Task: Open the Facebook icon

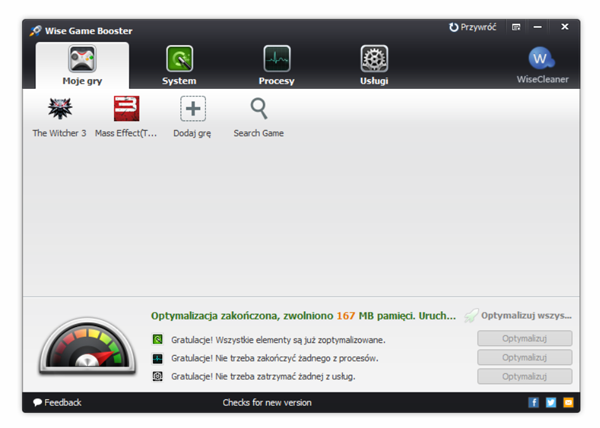Action: click(533, 403)
